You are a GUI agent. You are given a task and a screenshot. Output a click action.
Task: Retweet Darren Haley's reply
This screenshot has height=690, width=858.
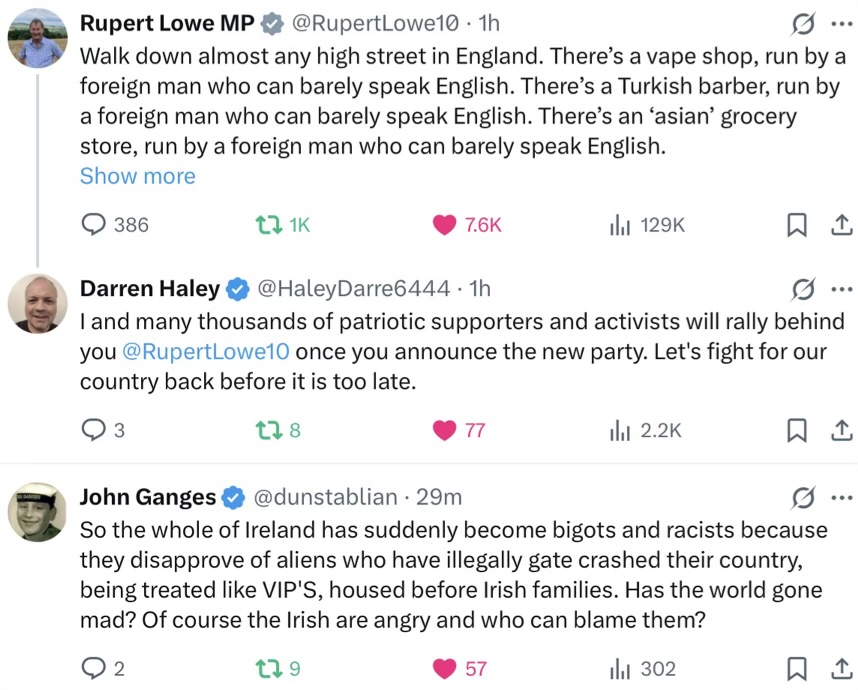coord(278,430)
